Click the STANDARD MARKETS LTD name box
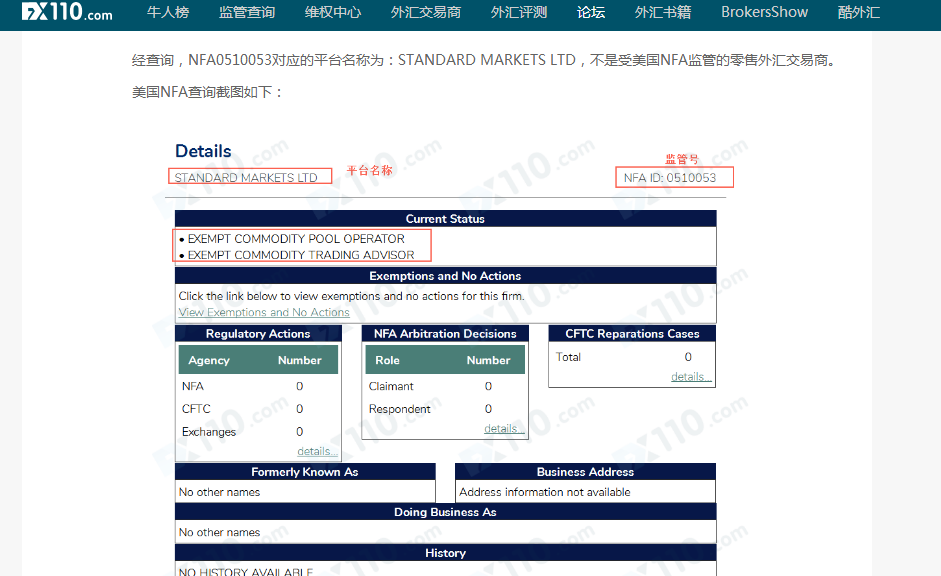This screenshot has height=576, width=941. (x=251, y=177)
